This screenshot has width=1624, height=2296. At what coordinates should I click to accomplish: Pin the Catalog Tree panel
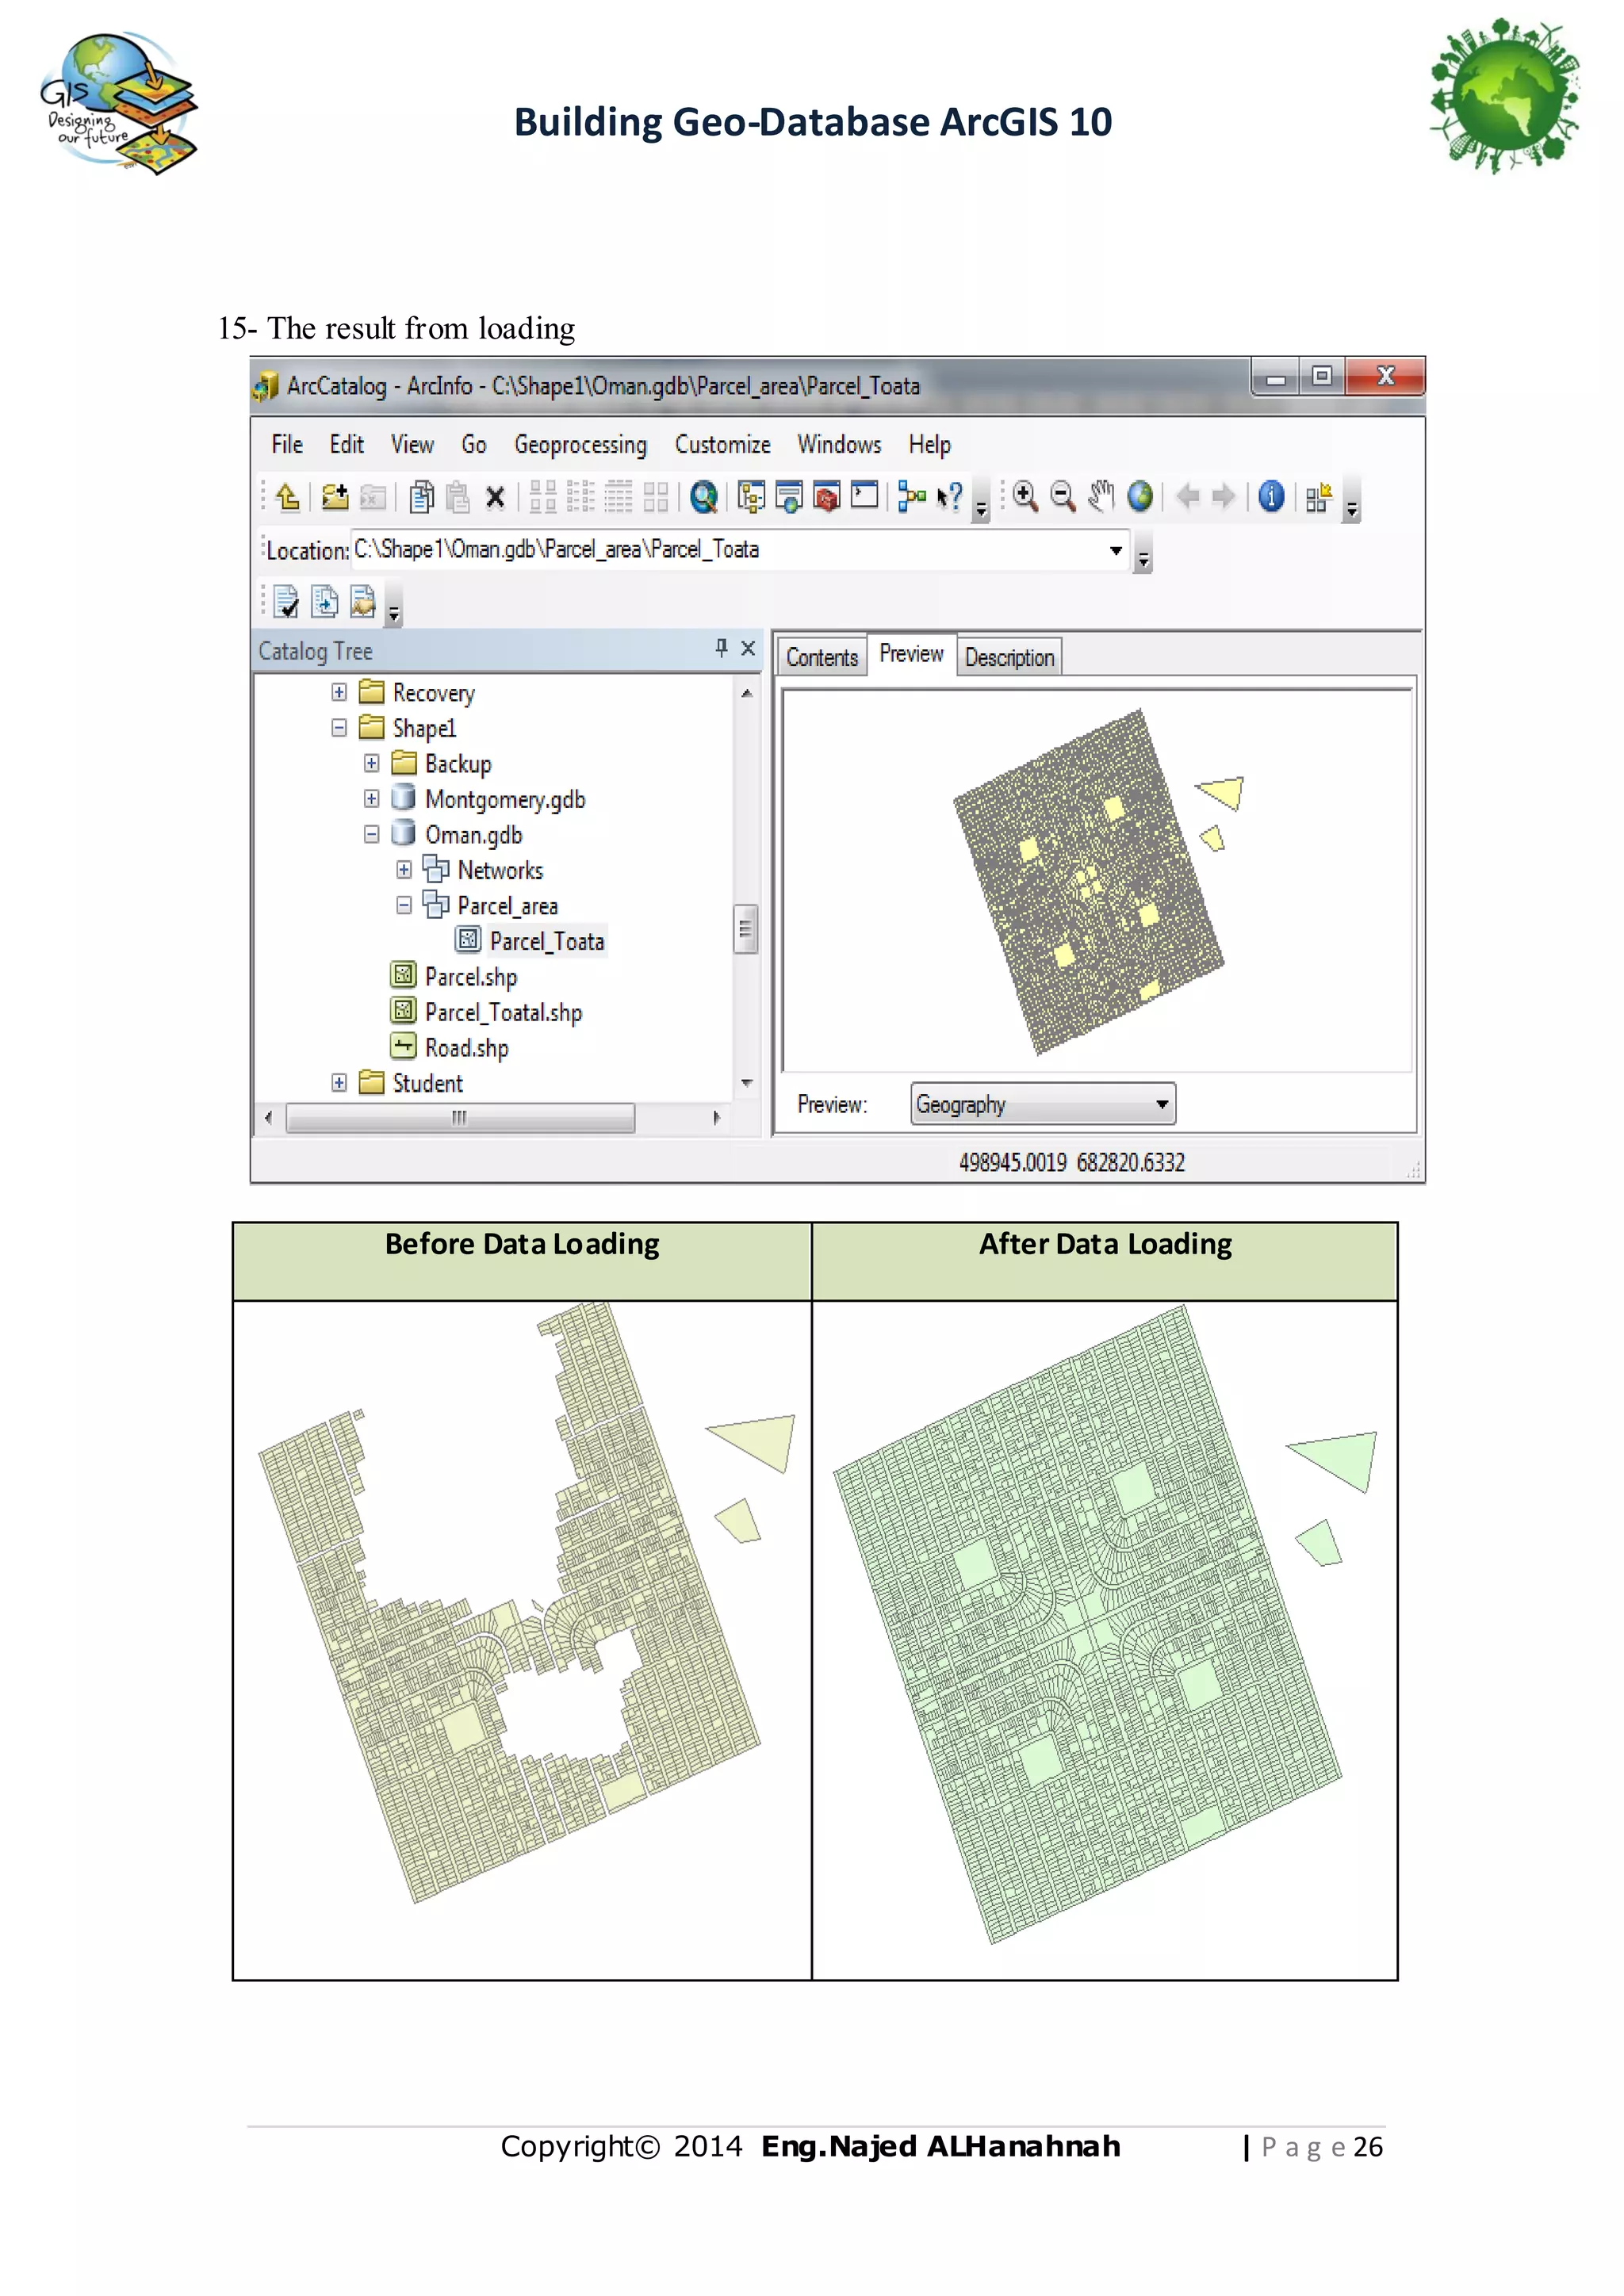click(721, 648)
